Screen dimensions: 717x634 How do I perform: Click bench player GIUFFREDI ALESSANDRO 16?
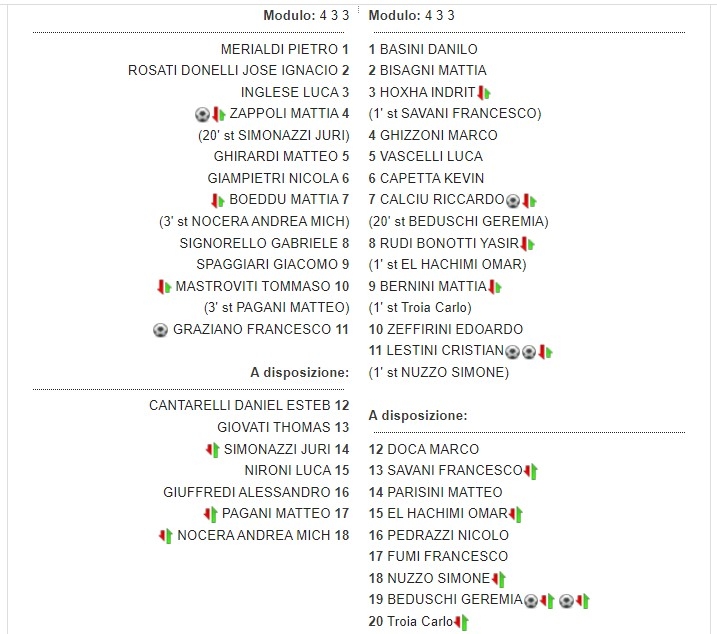(x=256, y=492)
